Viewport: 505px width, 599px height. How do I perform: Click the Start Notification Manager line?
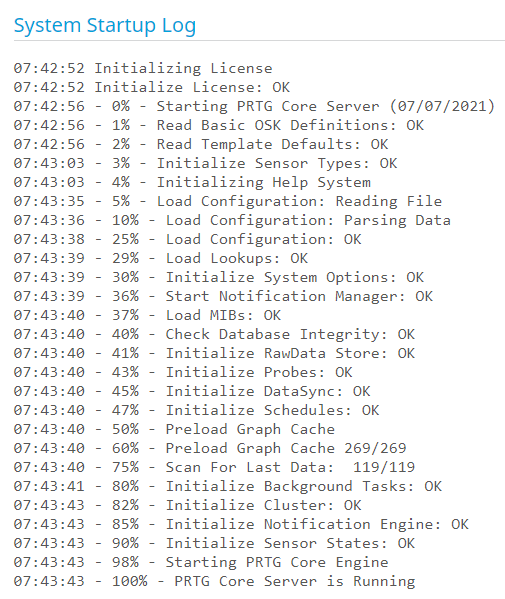pos(223,296)
